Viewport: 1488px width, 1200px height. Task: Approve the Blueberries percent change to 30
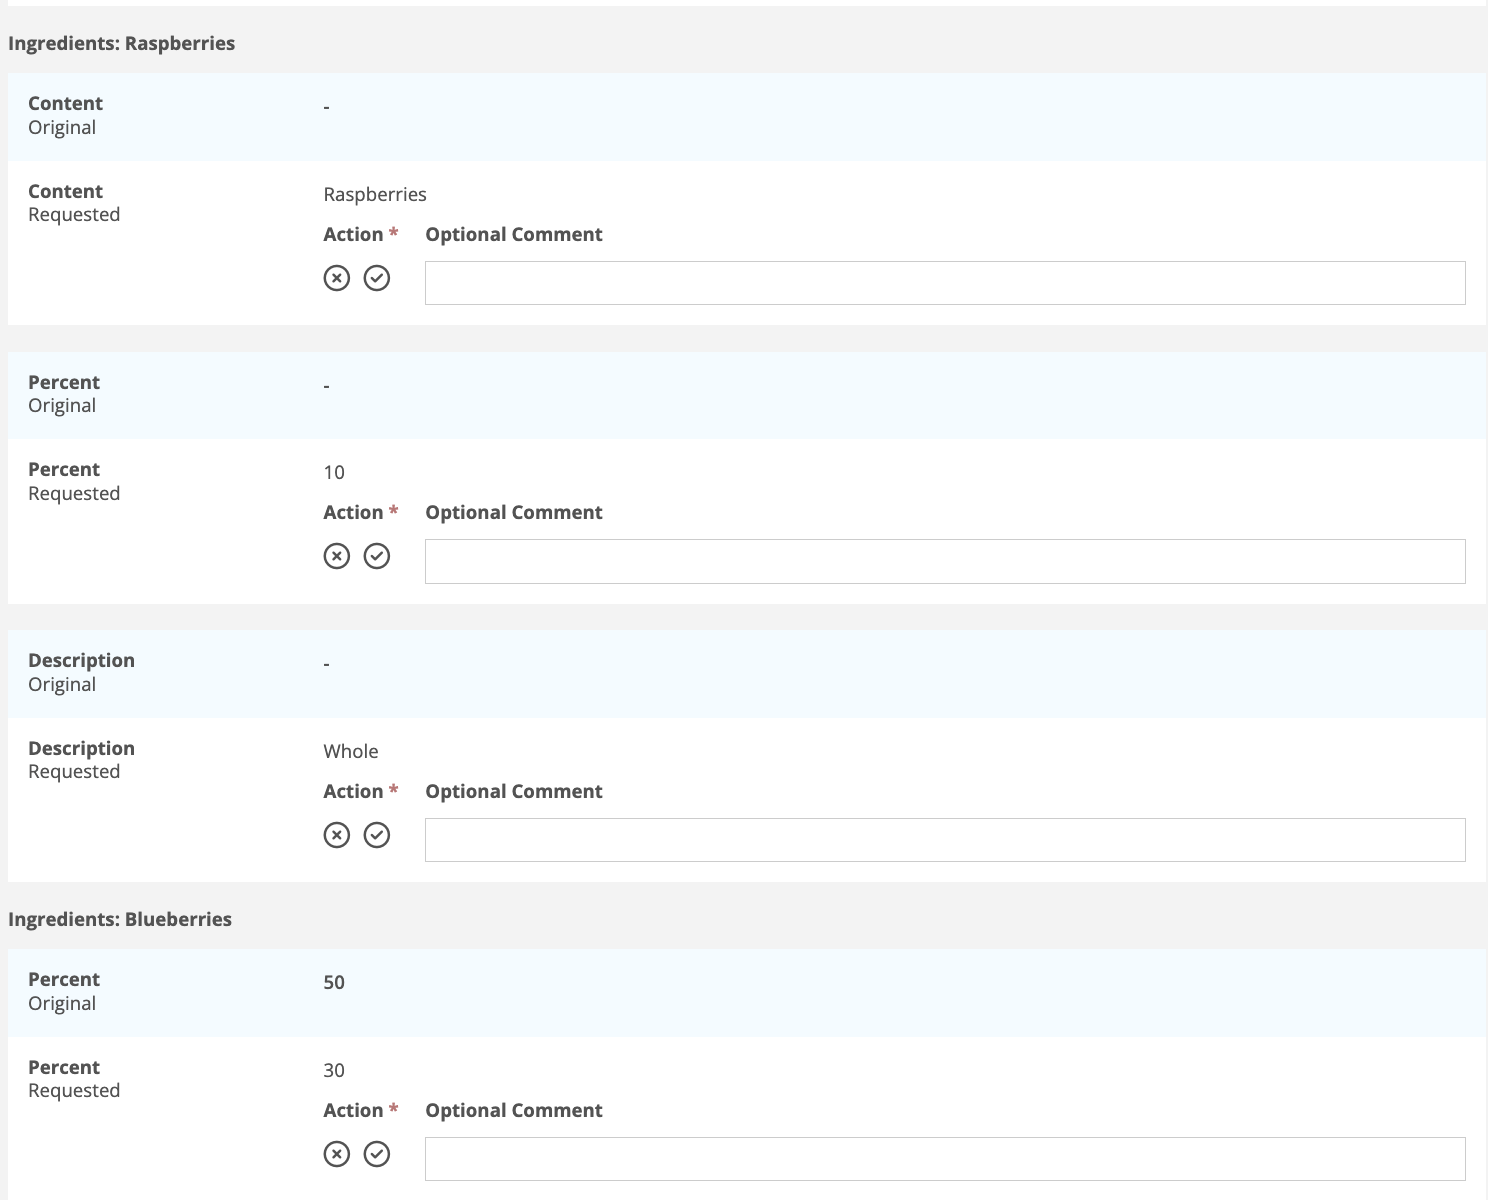tap(377, 1154)
